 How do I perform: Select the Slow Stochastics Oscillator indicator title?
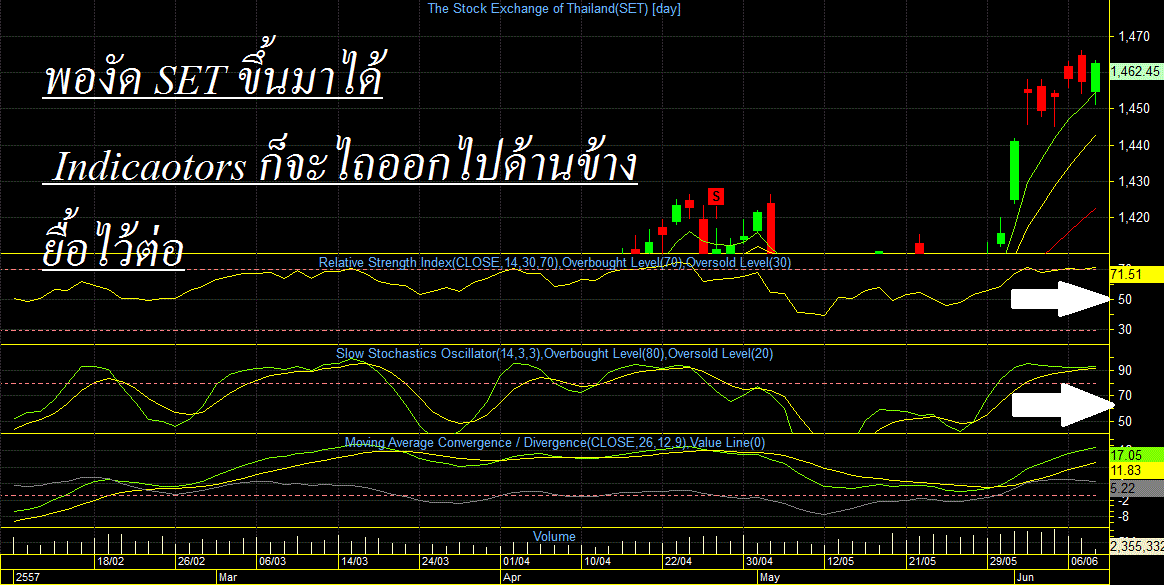tap(555, 353)
